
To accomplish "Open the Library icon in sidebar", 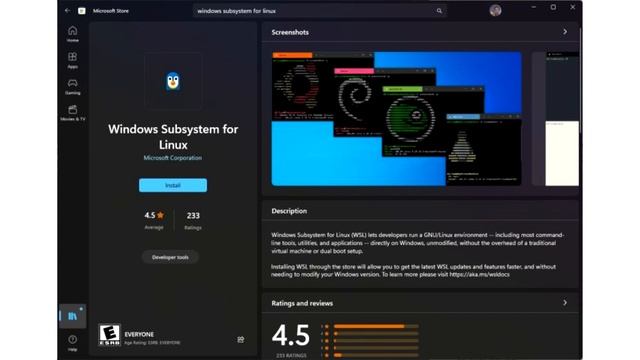I will [x=73, y=316].
